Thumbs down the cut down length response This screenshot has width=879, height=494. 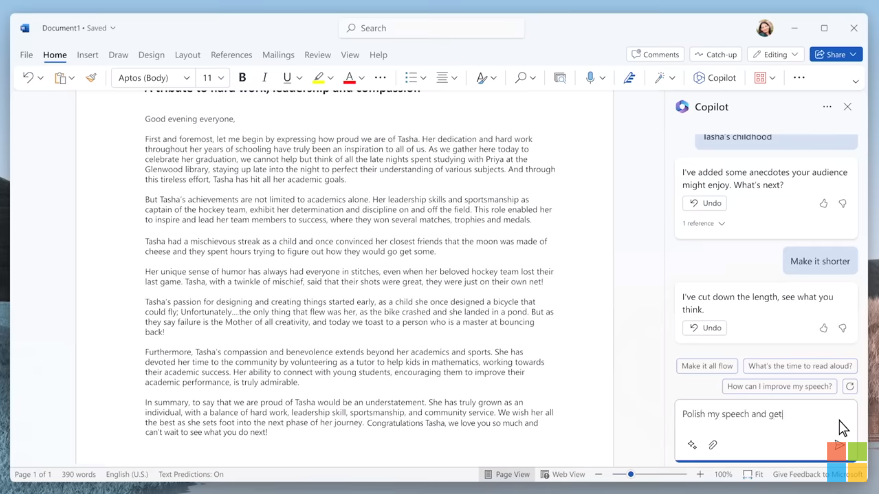point(843,328)
